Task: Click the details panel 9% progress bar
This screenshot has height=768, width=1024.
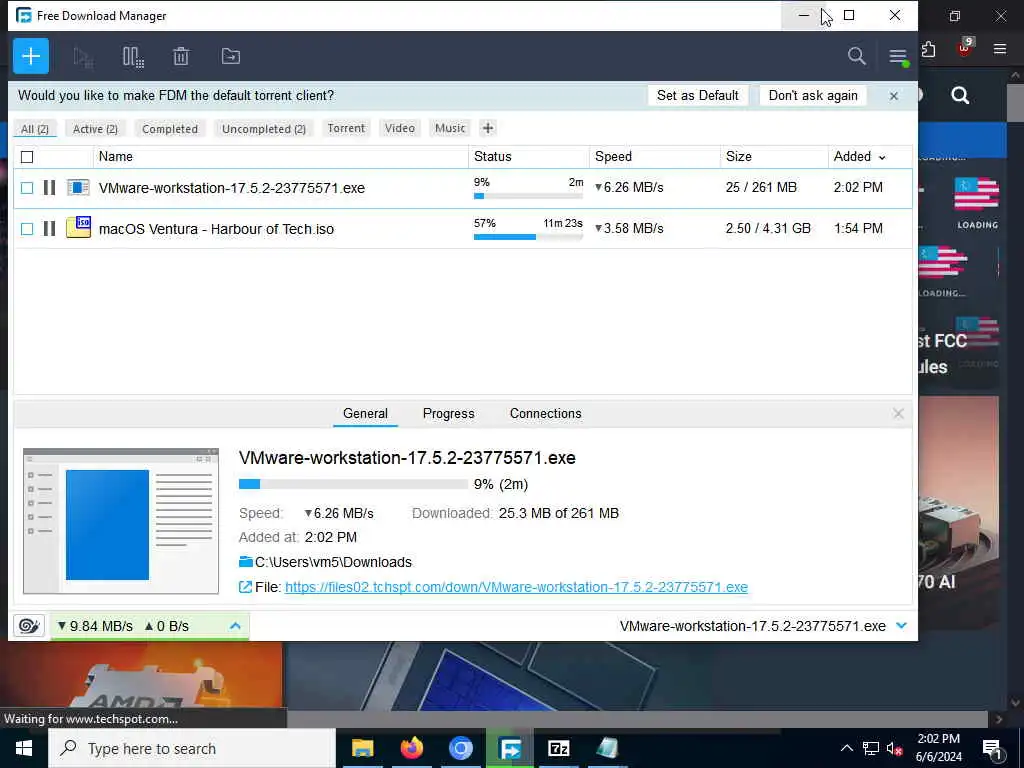Action: point(353,484)
